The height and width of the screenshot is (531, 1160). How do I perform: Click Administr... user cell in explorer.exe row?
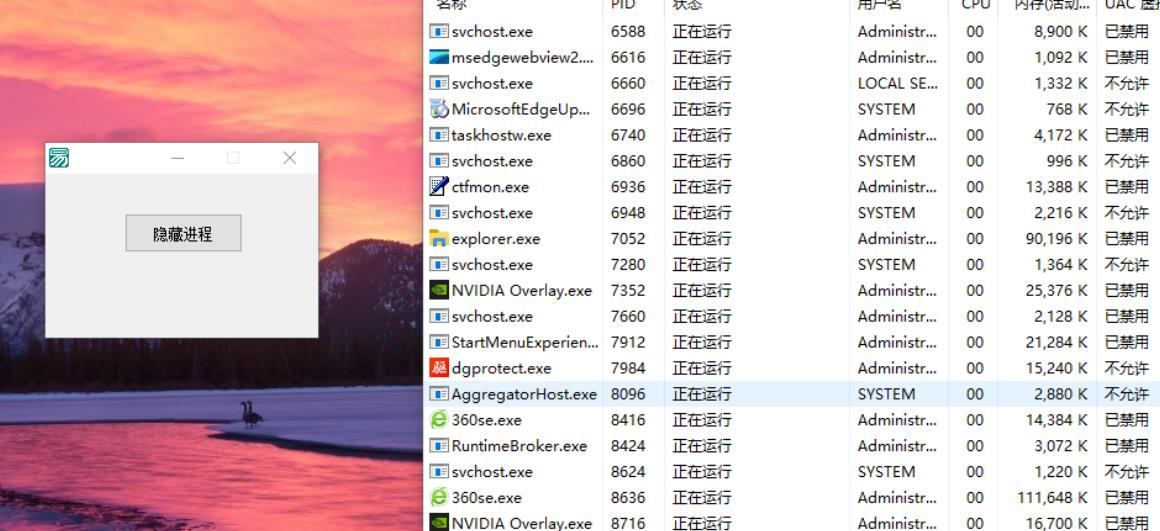[x=897, y=239]
